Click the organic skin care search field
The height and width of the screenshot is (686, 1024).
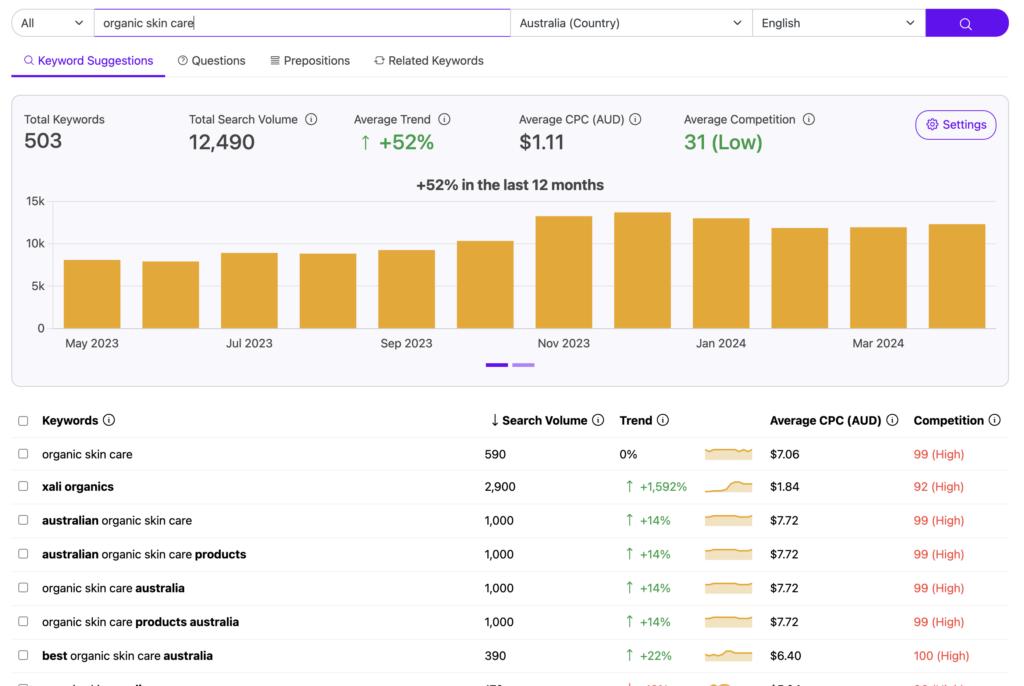point(302,24)
